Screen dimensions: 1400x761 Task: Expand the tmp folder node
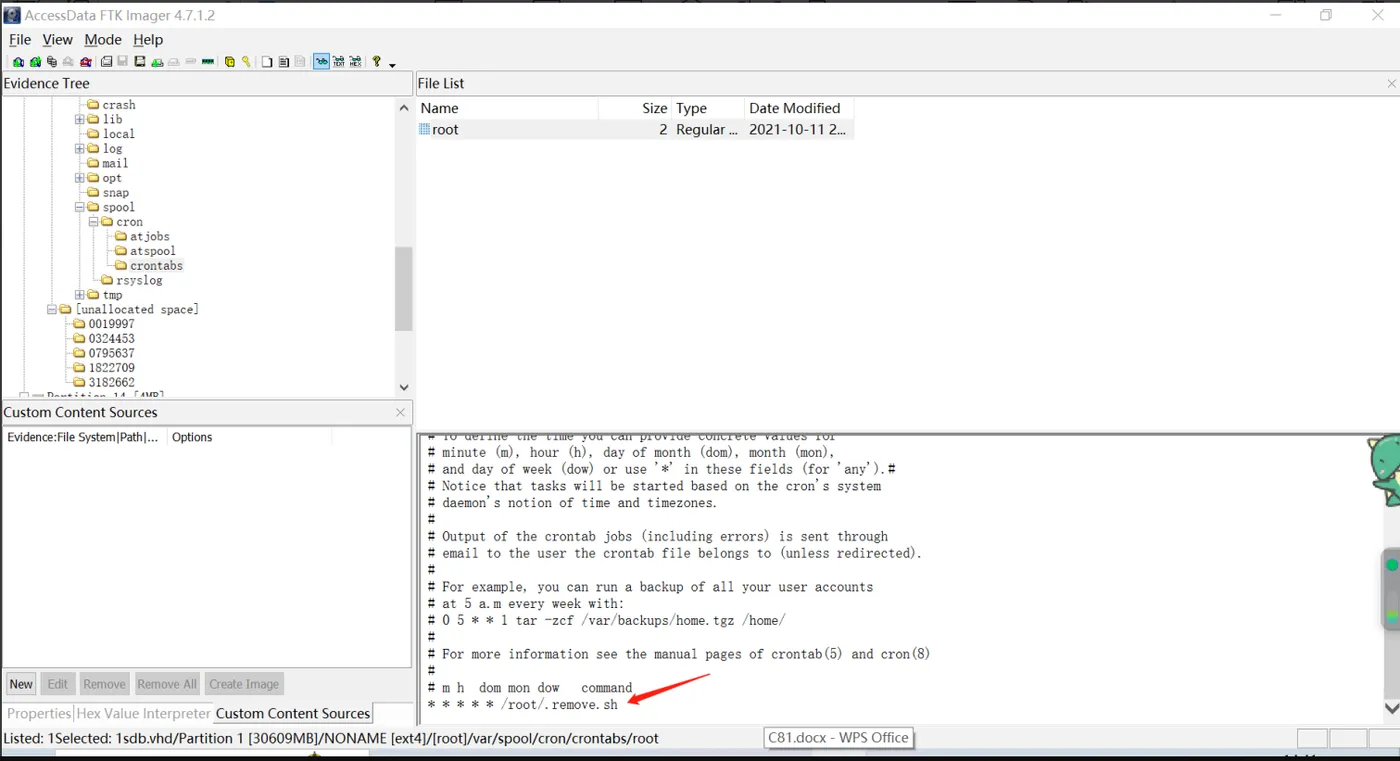(80, 295)
